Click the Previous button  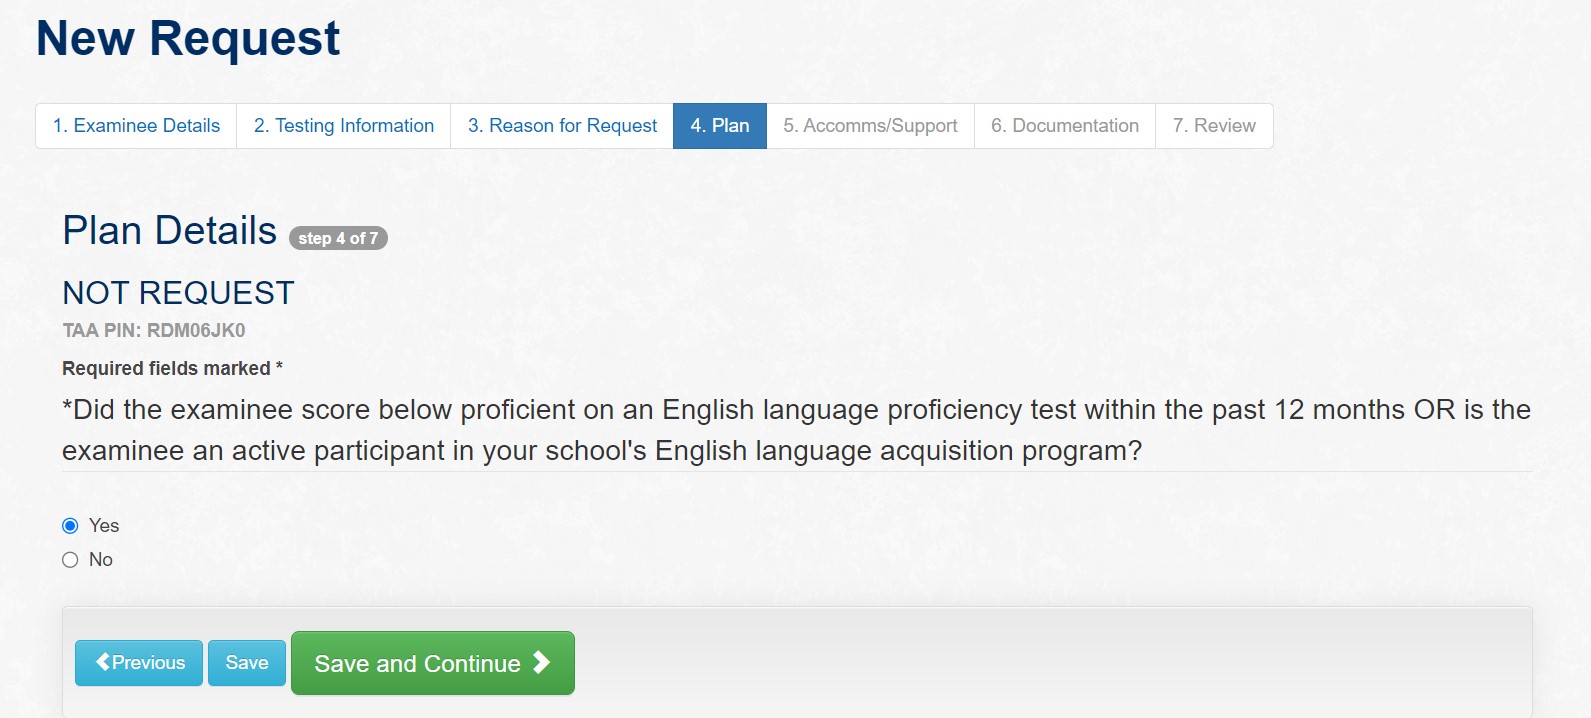138,662
